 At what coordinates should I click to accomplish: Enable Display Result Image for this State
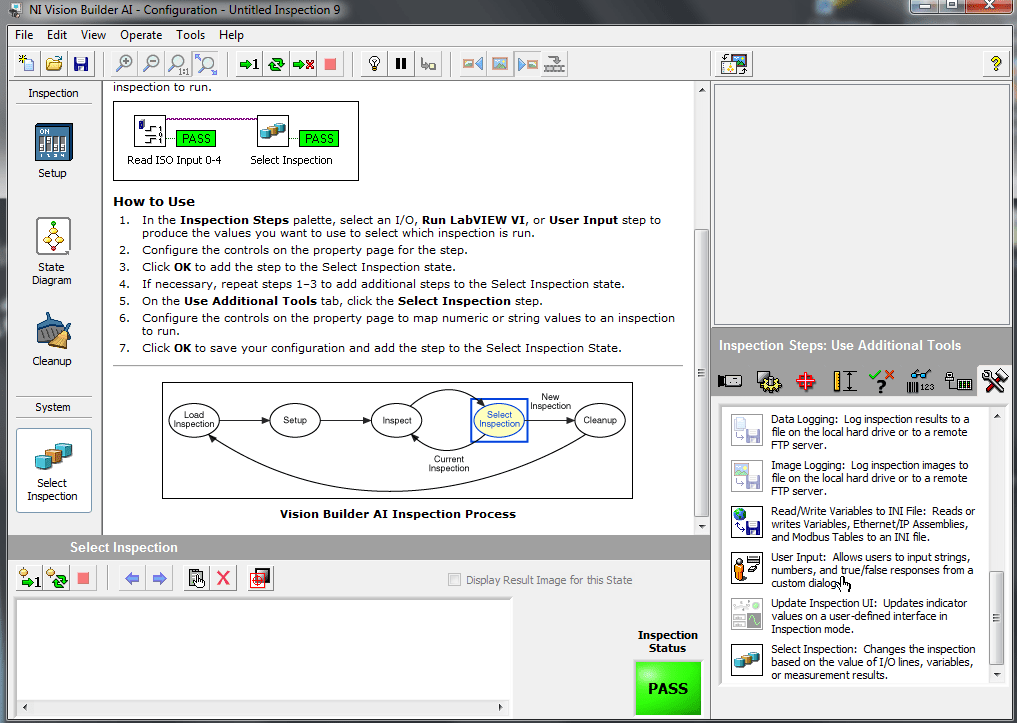tap(455, 580)
